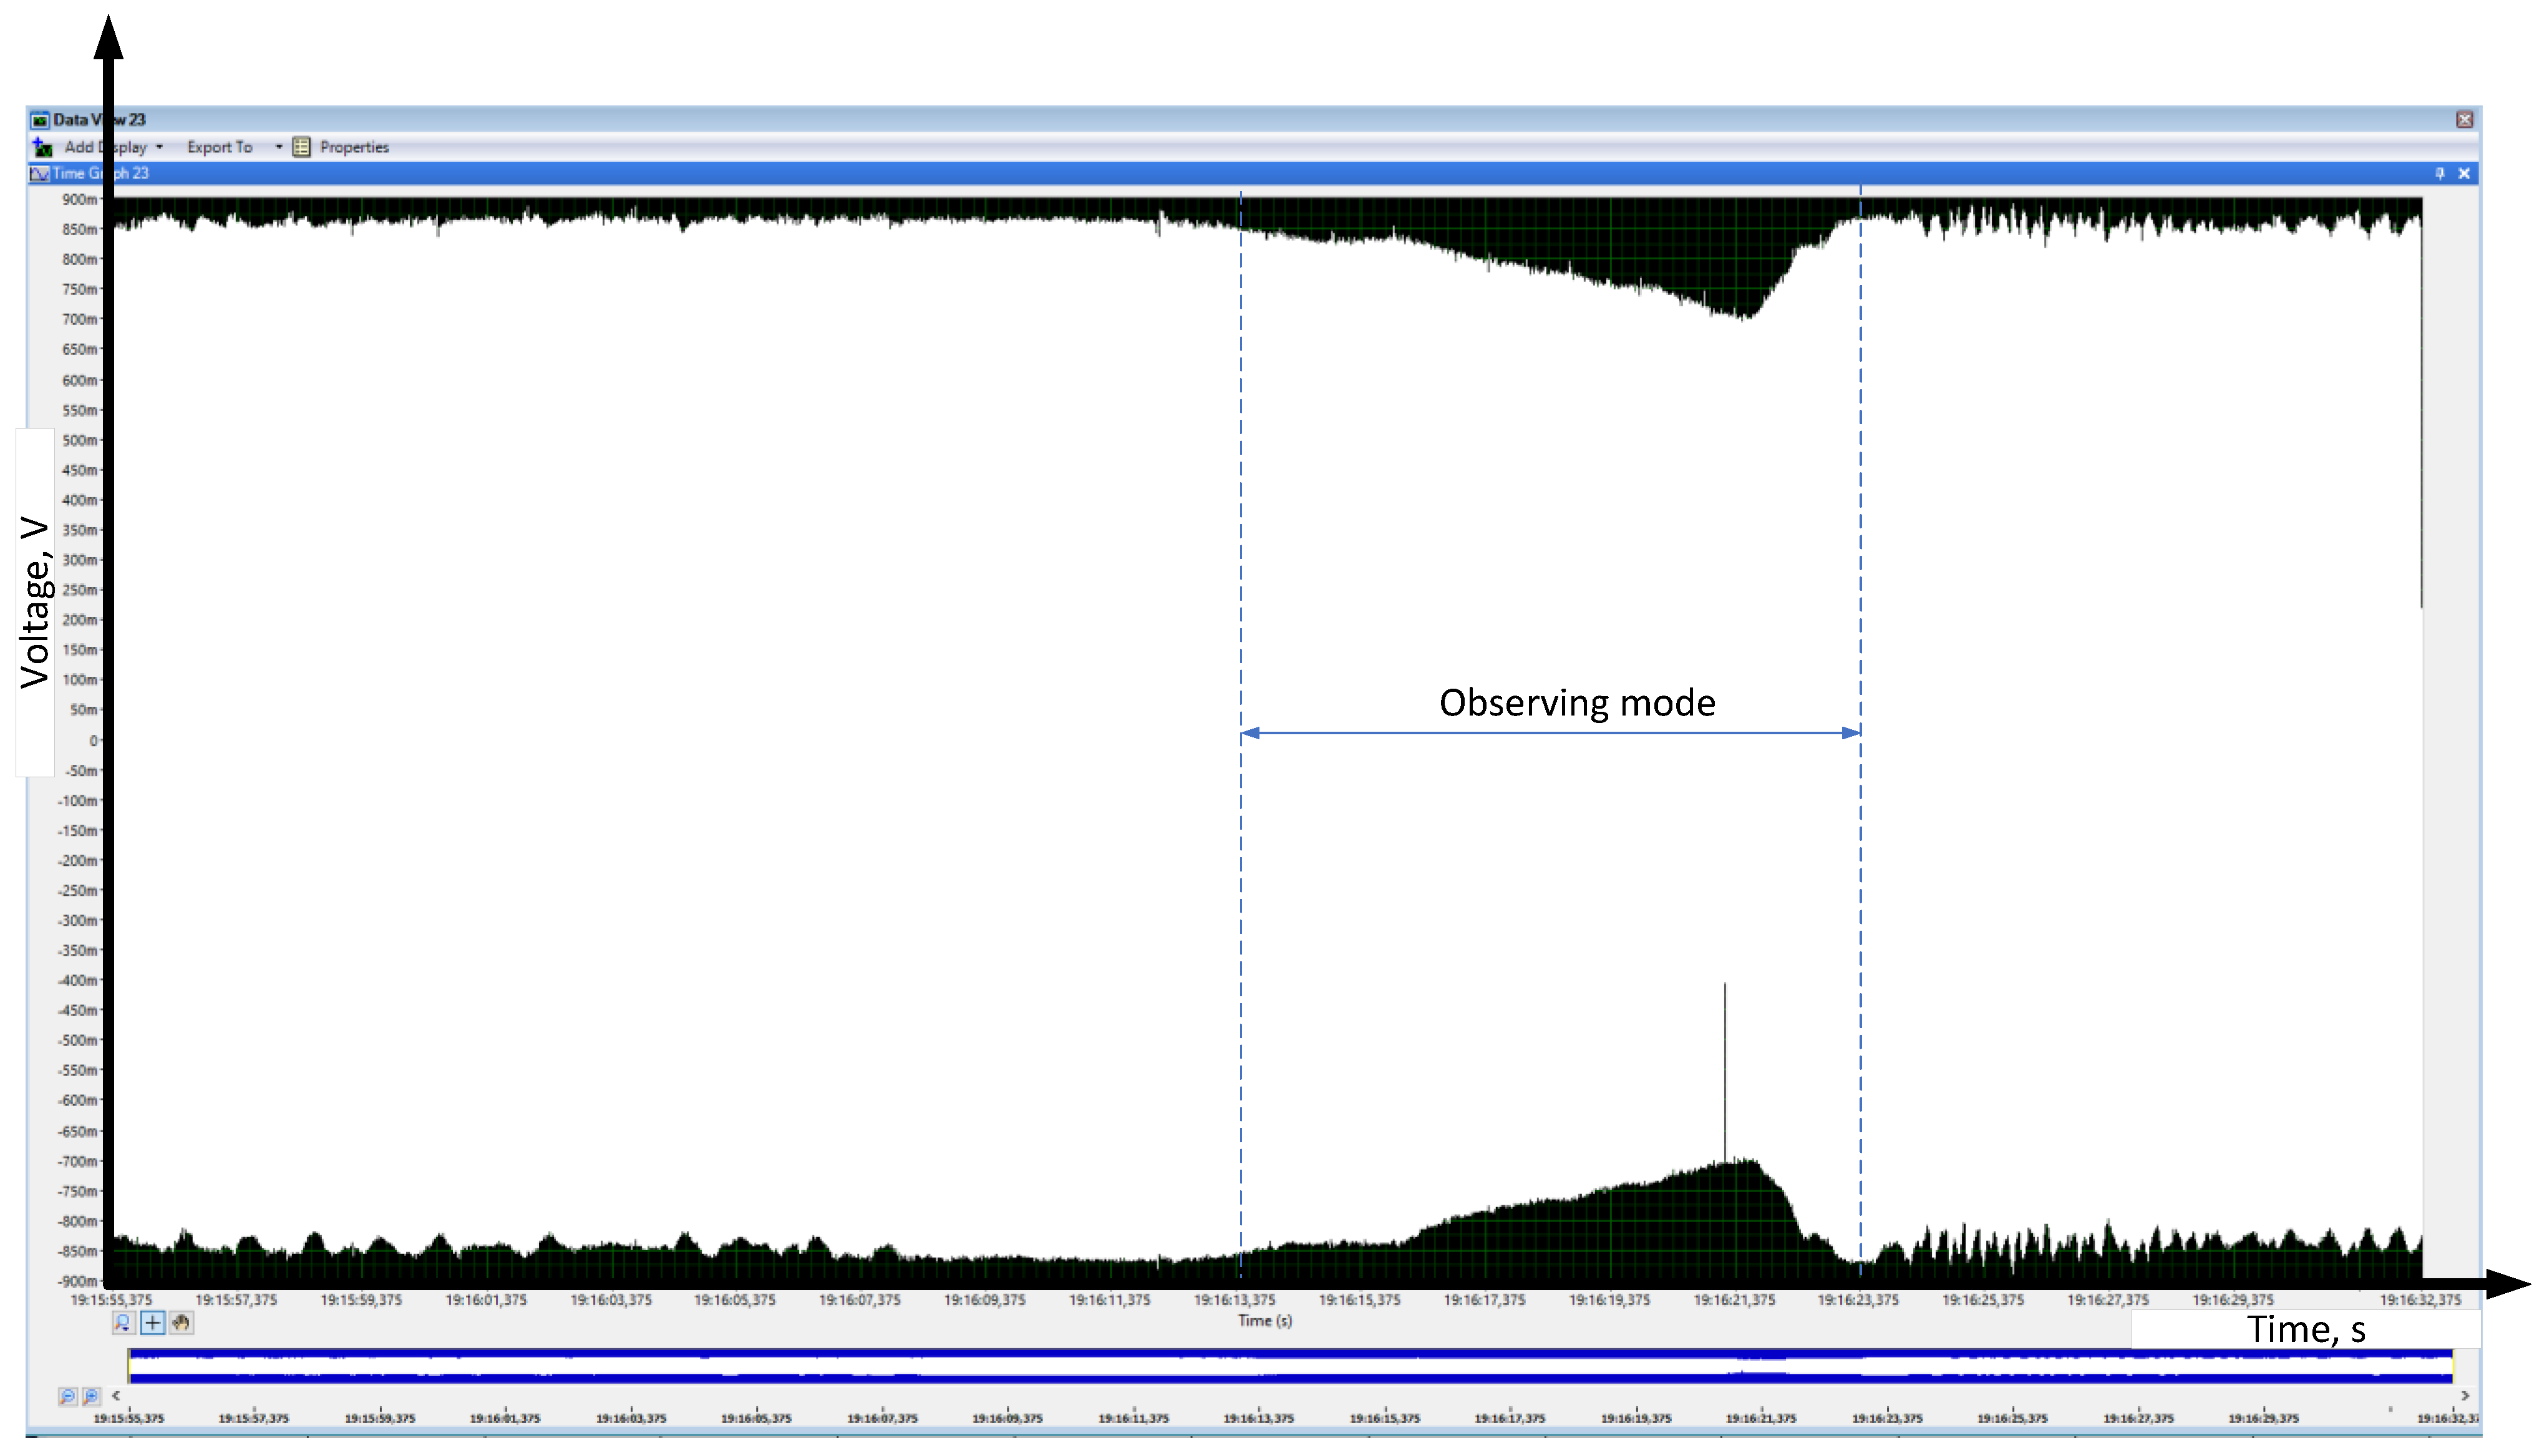Click the Data View 23 window icon
This screenshot has width=2542, height=1456.
click(x=39, y=120)
